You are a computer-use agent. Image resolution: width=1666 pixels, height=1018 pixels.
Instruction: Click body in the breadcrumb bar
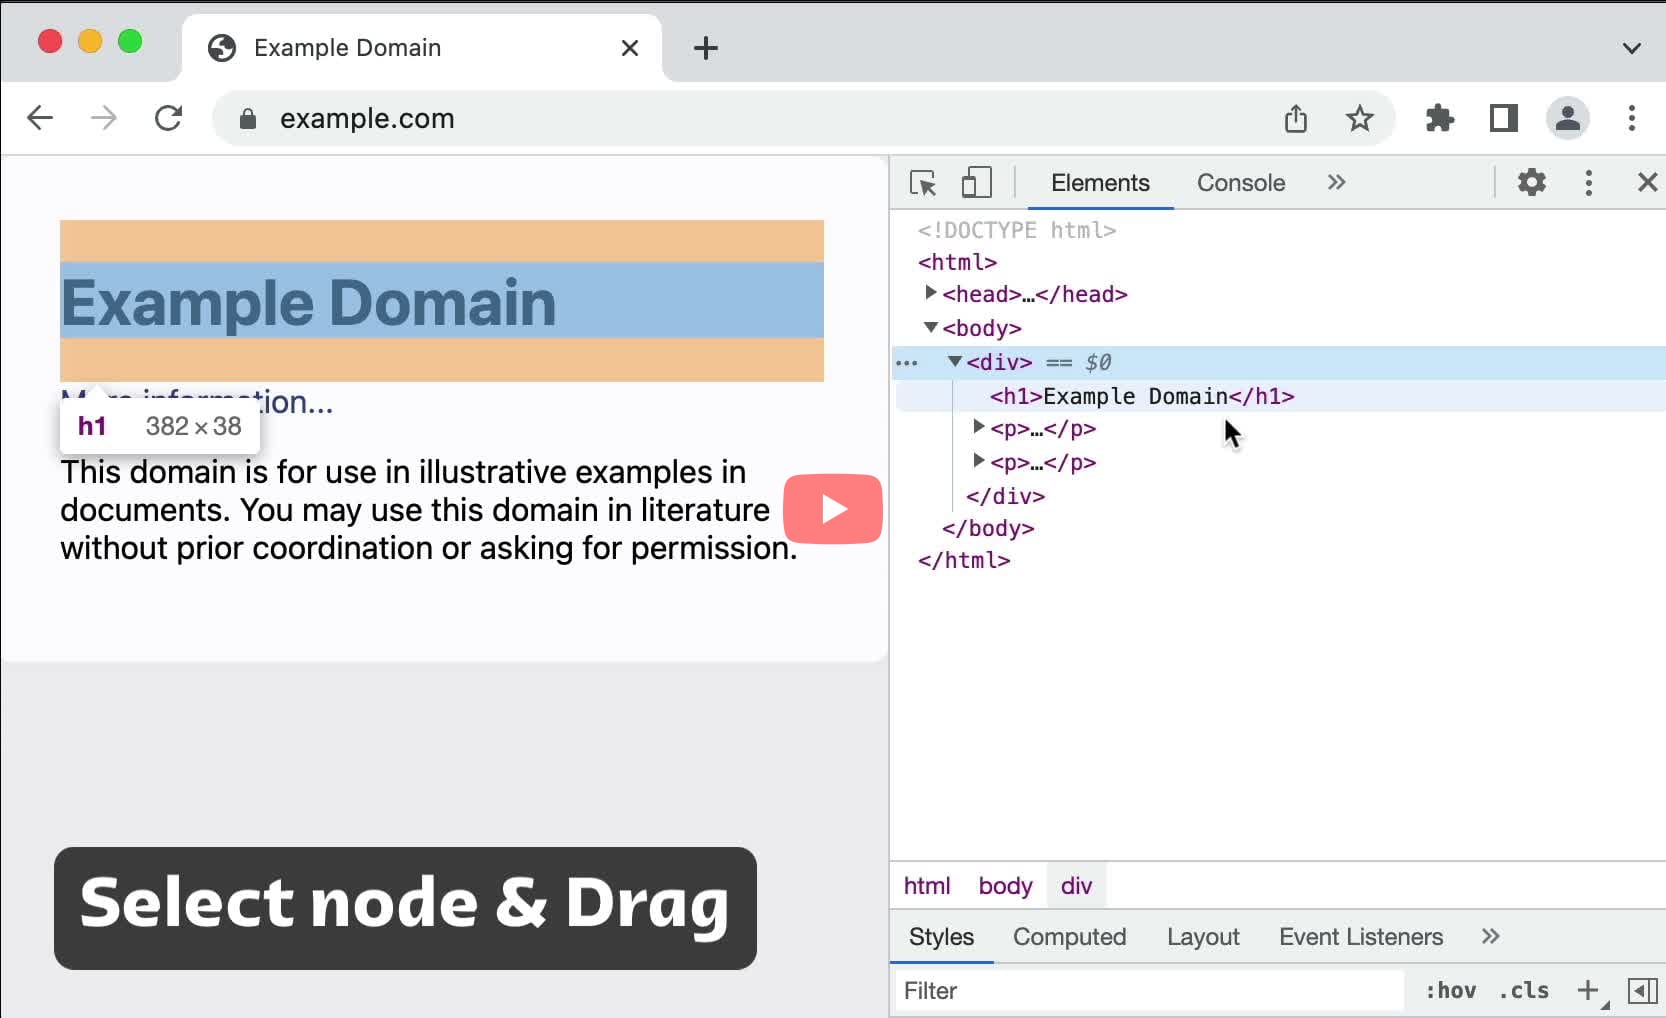coord(1005,886)
